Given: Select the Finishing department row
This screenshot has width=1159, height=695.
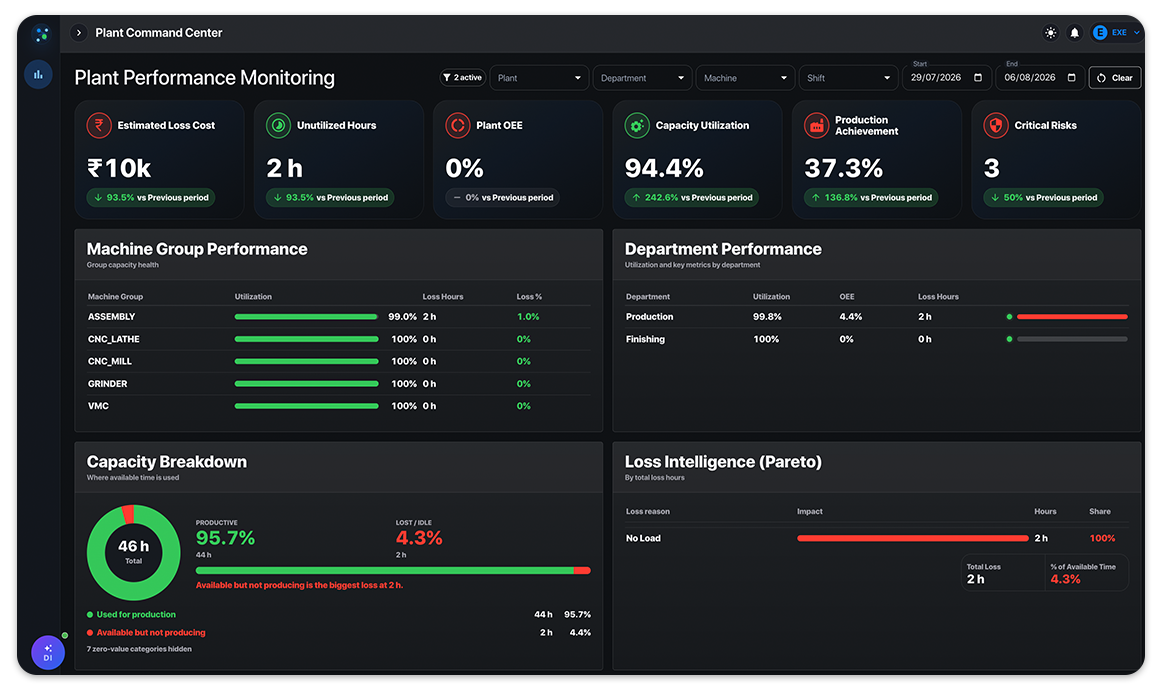Looking at the screenshot, I should [877, 339].
